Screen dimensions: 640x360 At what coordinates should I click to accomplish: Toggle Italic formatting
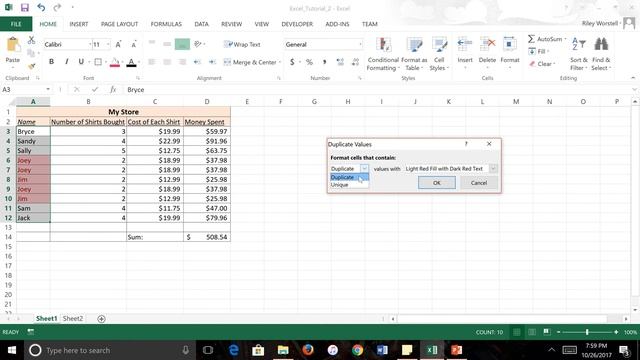[x=66, y=62]
